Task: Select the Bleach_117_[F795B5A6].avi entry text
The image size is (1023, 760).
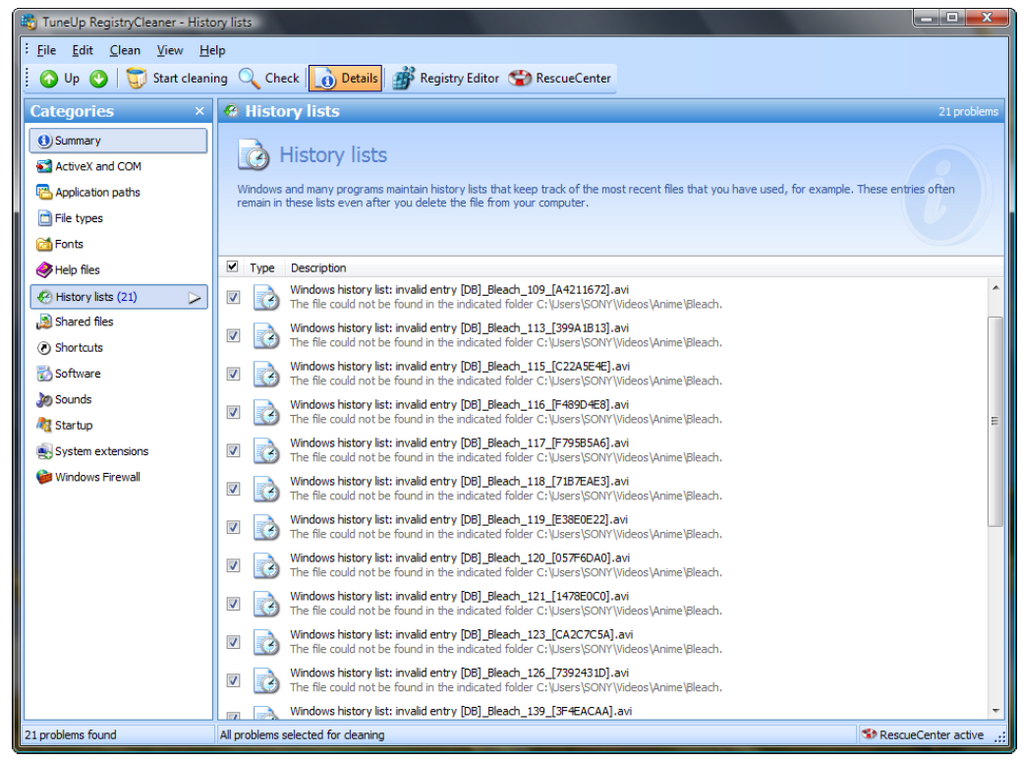Action: [459, 443]
